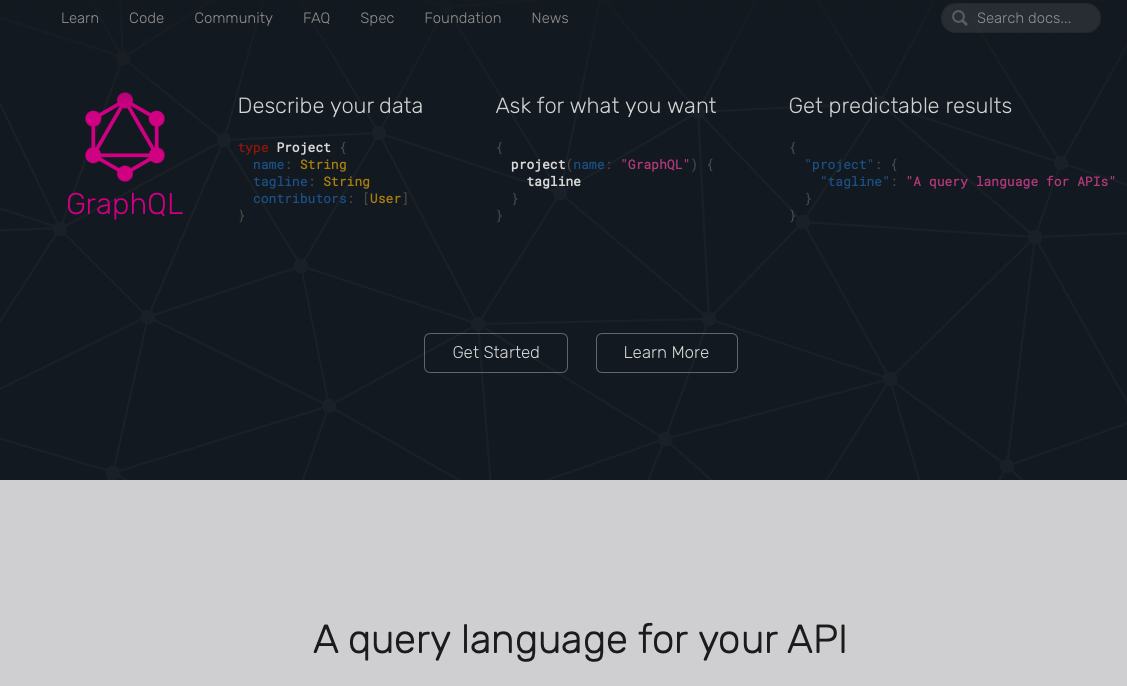Open the FAQ page
The width and height of the screenshot is (1127, 686).
click(316, 17)
